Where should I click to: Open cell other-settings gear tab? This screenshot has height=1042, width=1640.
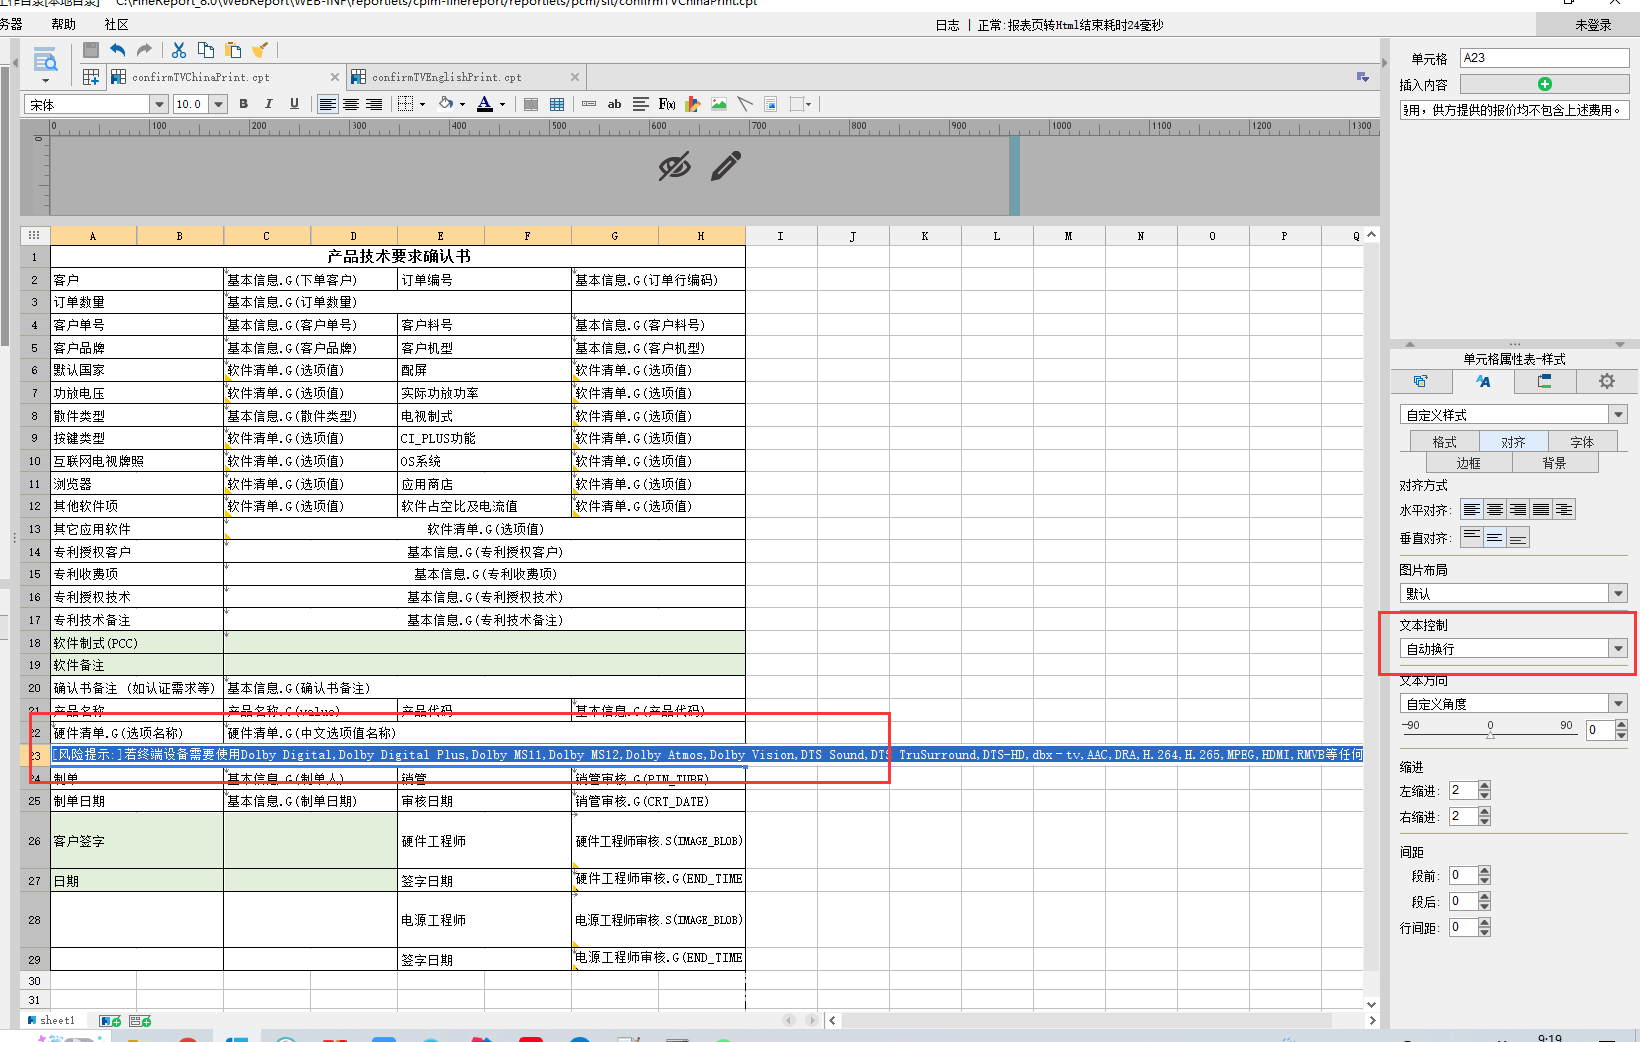[x=1606, y=381]
